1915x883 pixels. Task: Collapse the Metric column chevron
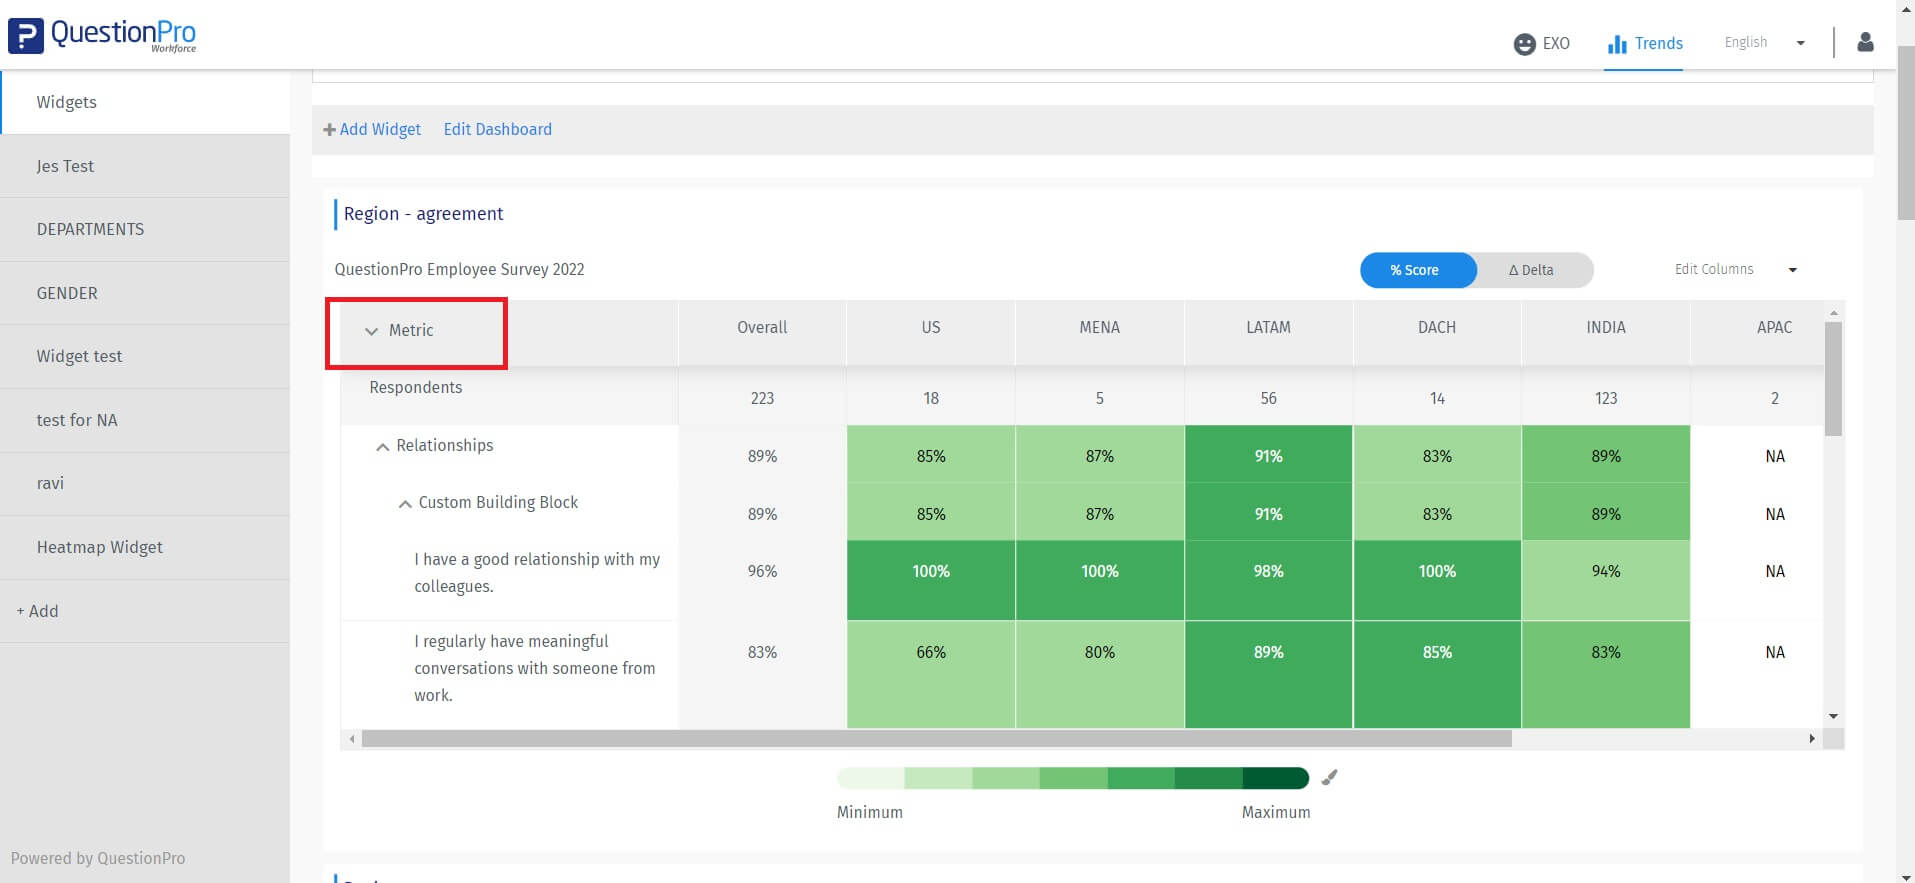point(371,331)
